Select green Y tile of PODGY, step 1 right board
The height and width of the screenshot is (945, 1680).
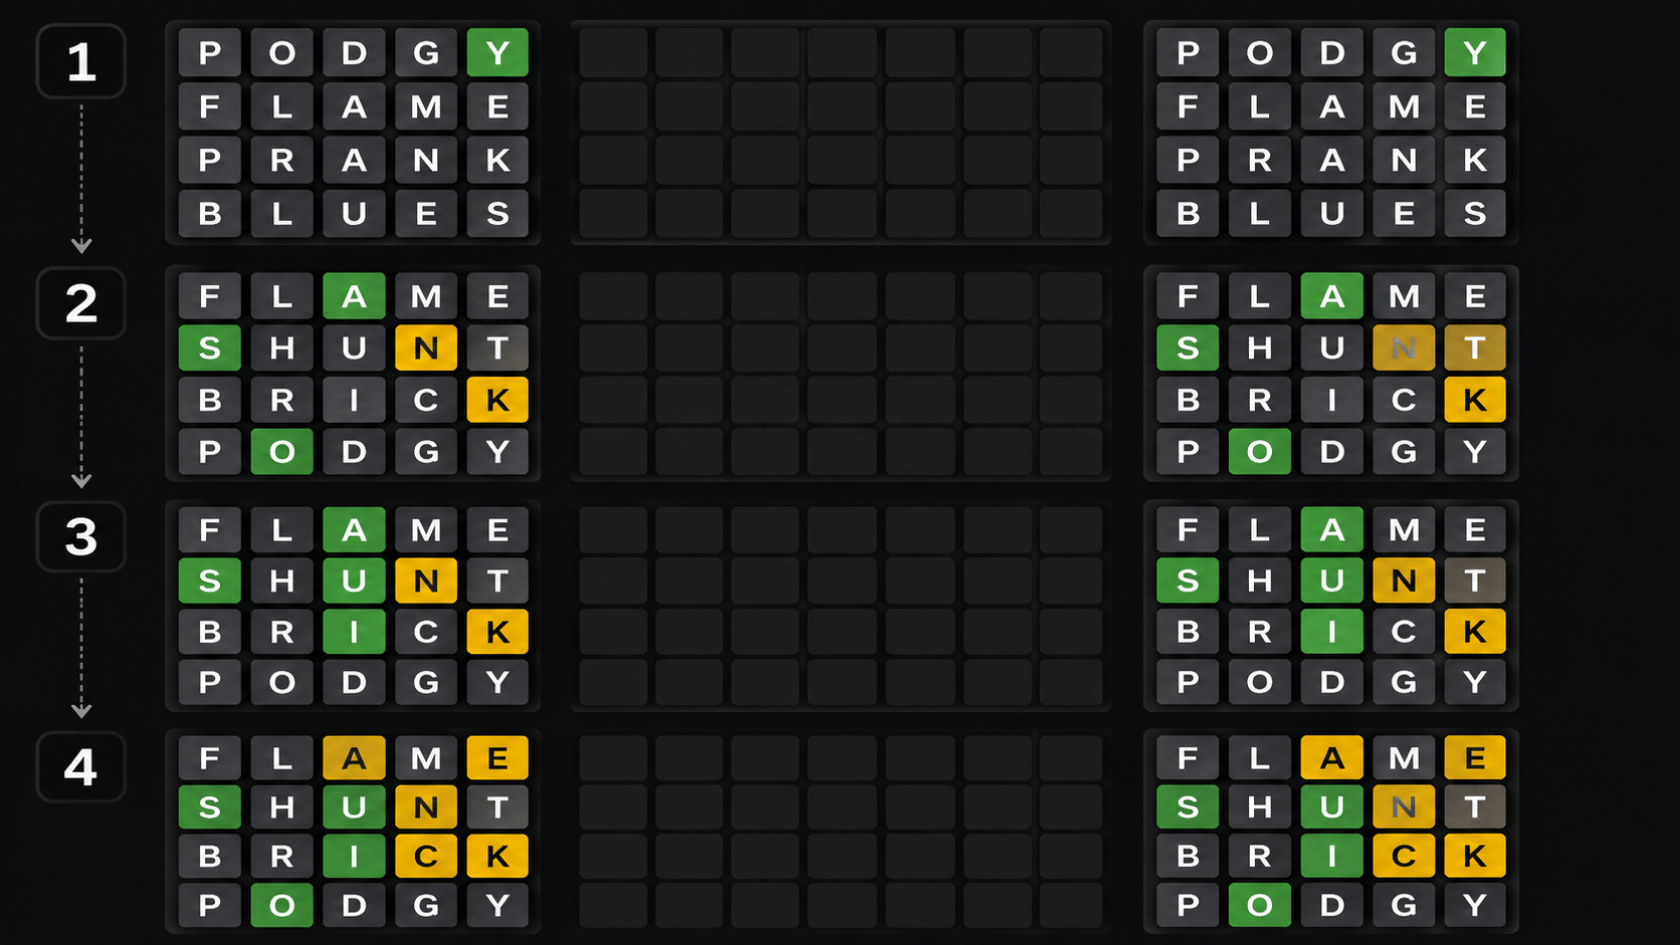click(x=1475, y=53)
